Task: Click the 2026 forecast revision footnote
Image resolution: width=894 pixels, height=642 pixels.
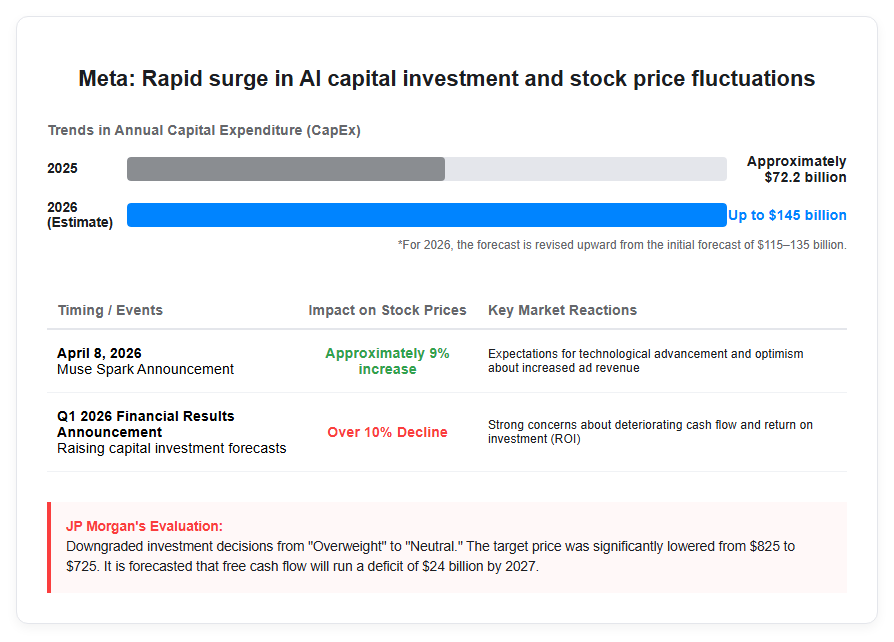Action: tap(622, 245)
